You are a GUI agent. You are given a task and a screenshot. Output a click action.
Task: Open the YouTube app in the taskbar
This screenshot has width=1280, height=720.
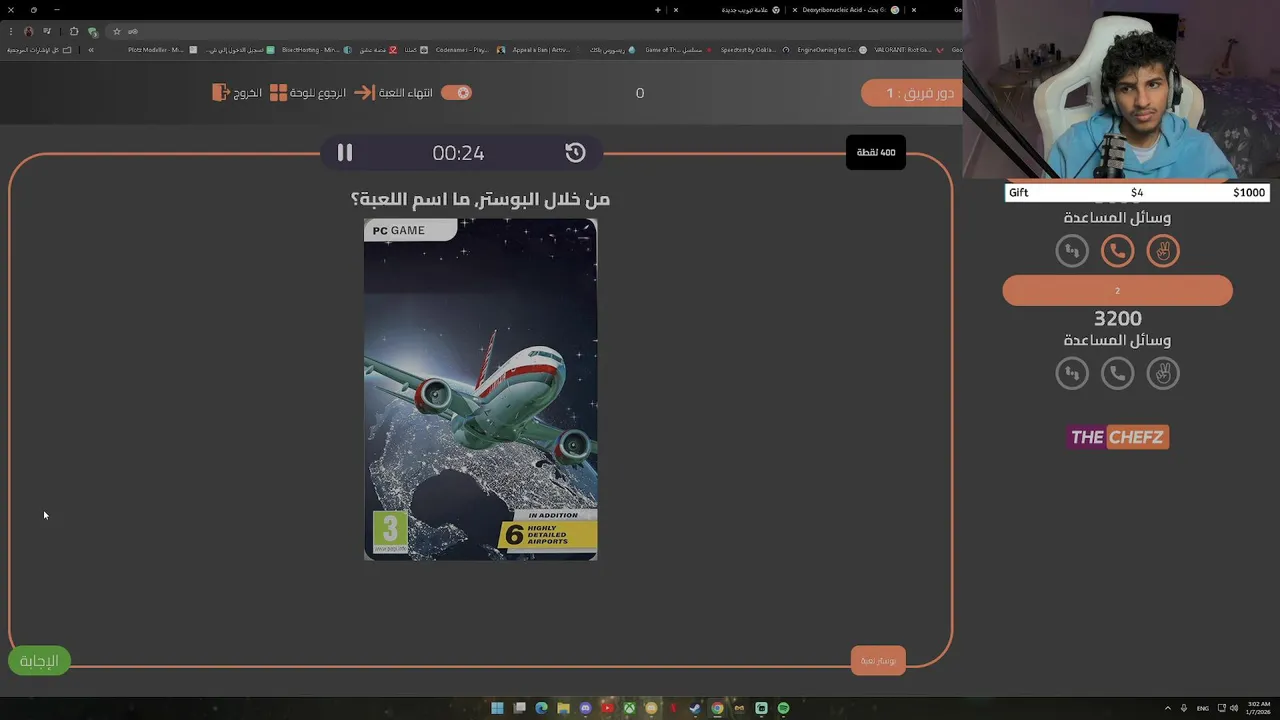pyautogui.click(x=607, y=708)
